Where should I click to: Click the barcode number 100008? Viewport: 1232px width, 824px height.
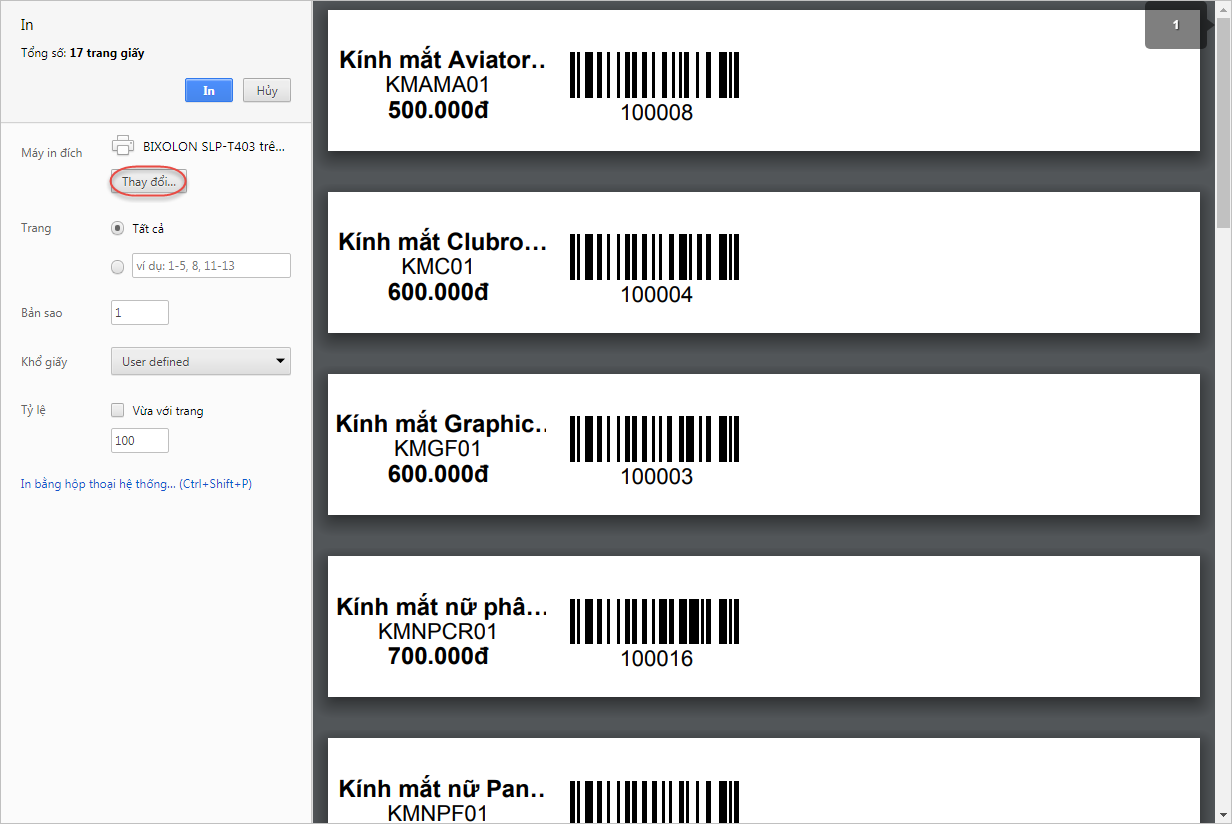point(657,113)
